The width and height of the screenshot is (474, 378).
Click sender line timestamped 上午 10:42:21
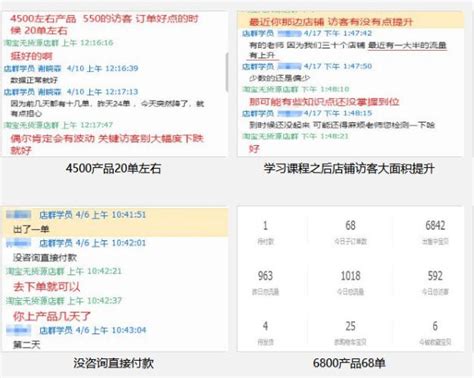tap(64, 271)
